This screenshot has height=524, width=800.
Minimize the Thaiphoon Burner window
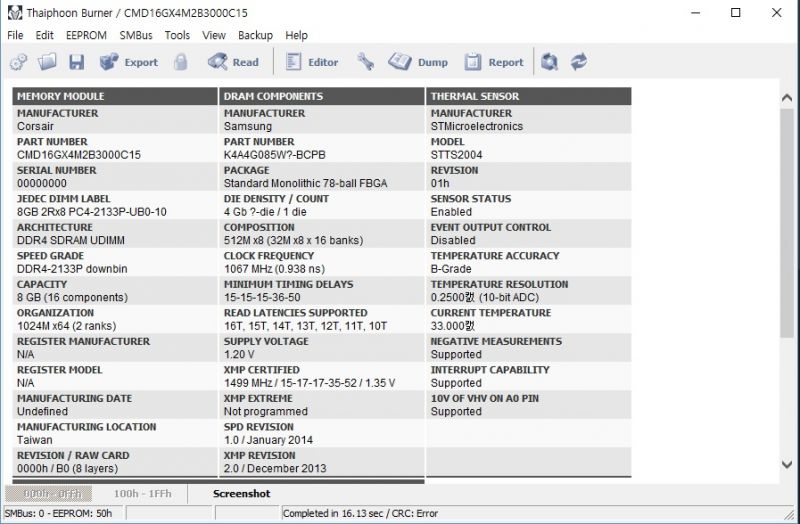695,13
